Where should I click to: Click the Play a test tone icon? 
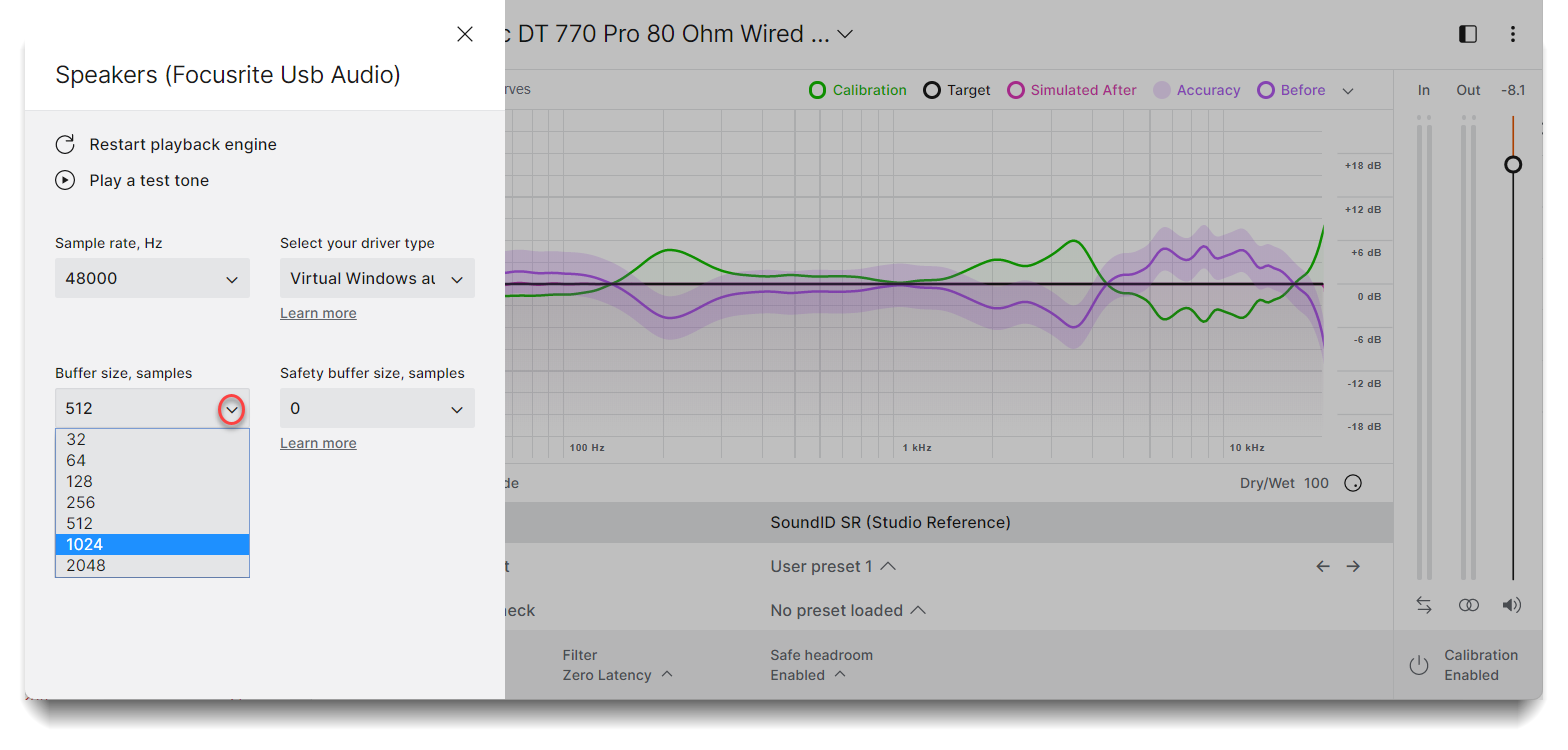coord(65,180)
